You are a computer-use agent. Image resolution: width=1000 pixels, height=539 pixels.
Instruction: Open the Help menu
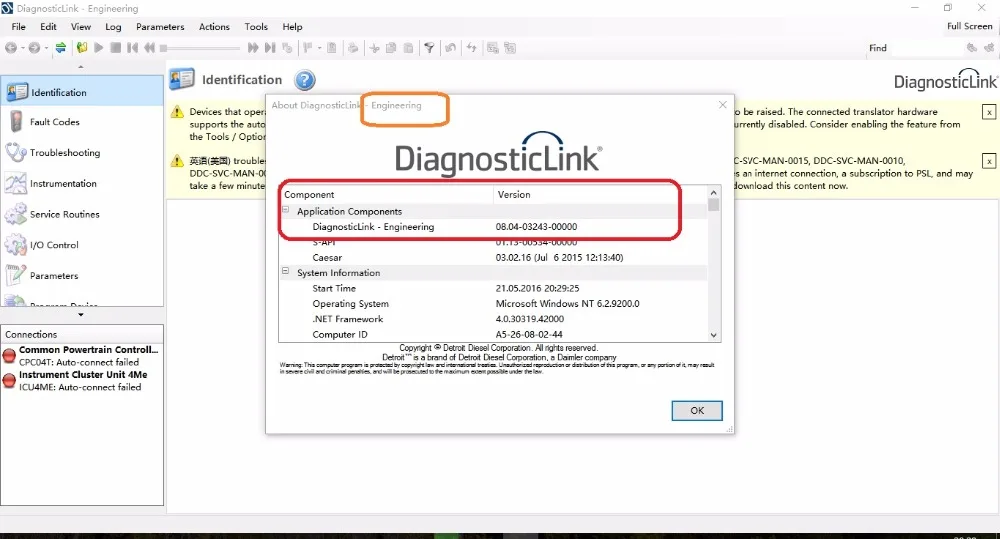[292, 27]
